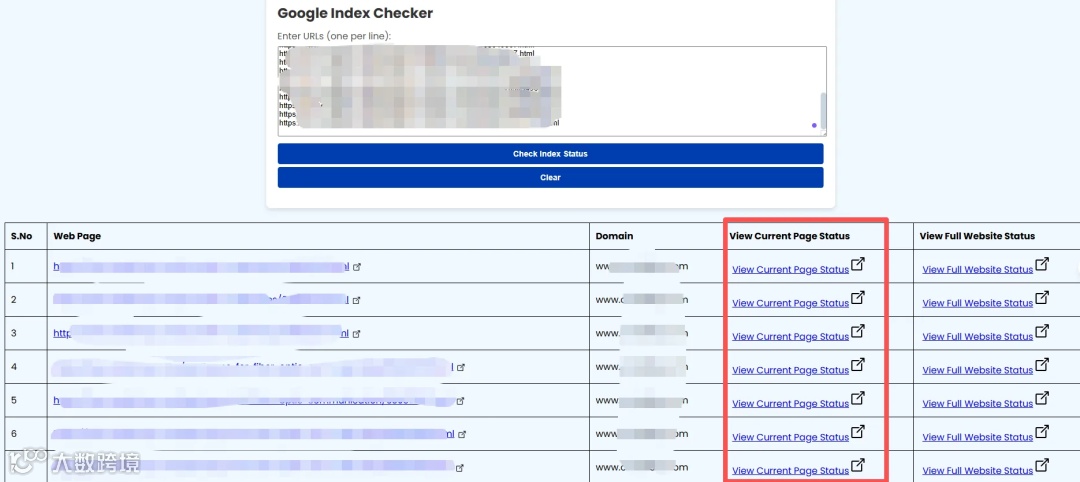Click external-link icon beside row 5 page status
The image size is (1080, 482).
click(858, 398)
